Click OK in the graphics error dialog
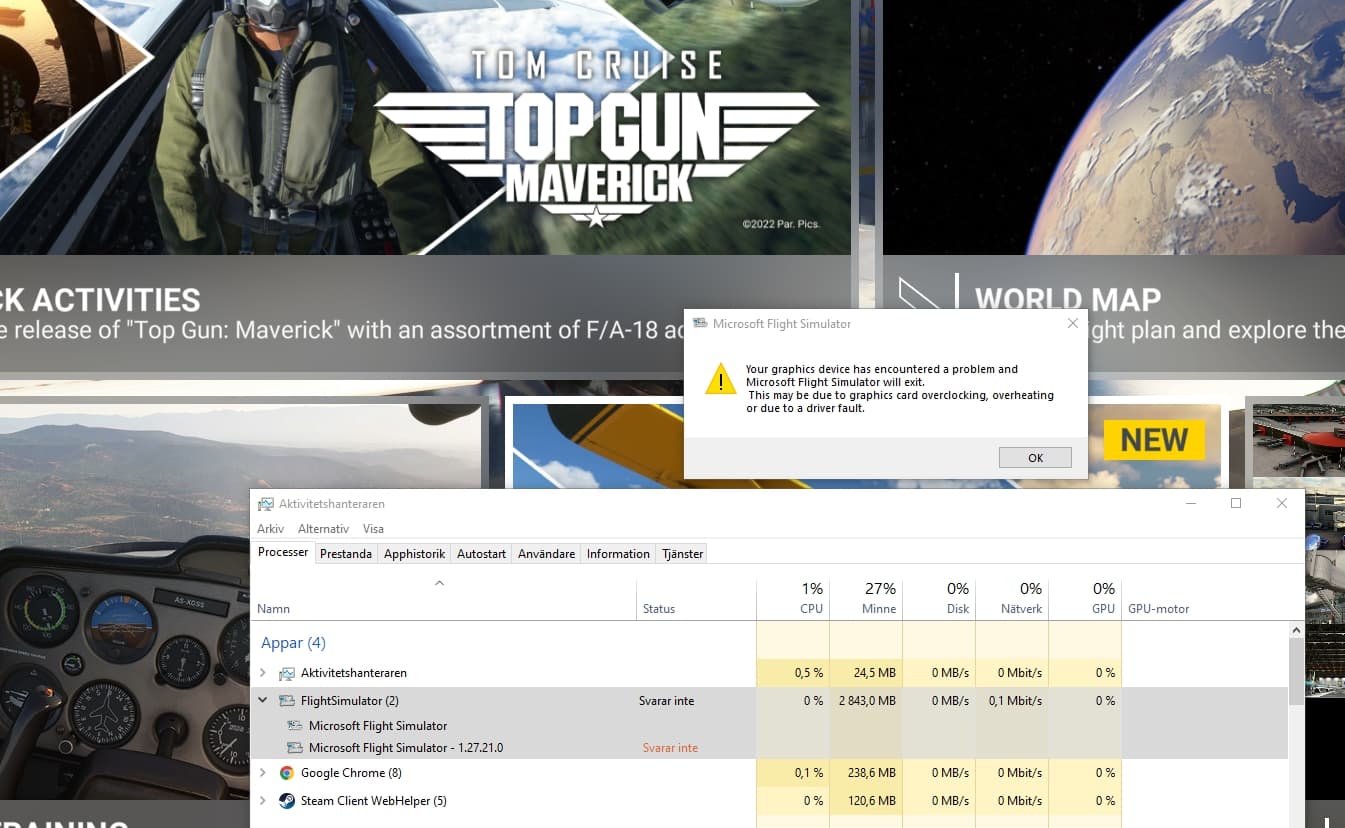The image size is (1345, 828). coord(1035,458)
